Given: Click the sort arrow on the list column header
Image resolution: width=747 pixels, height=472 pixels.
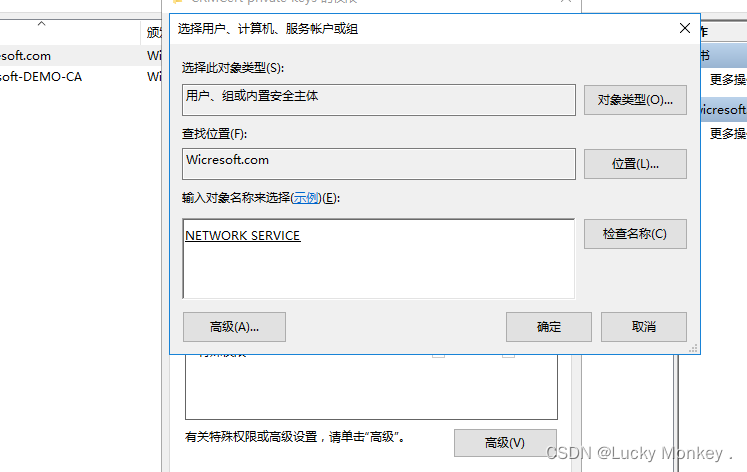Looking at the screenshot, I should (x=41, y=23).
